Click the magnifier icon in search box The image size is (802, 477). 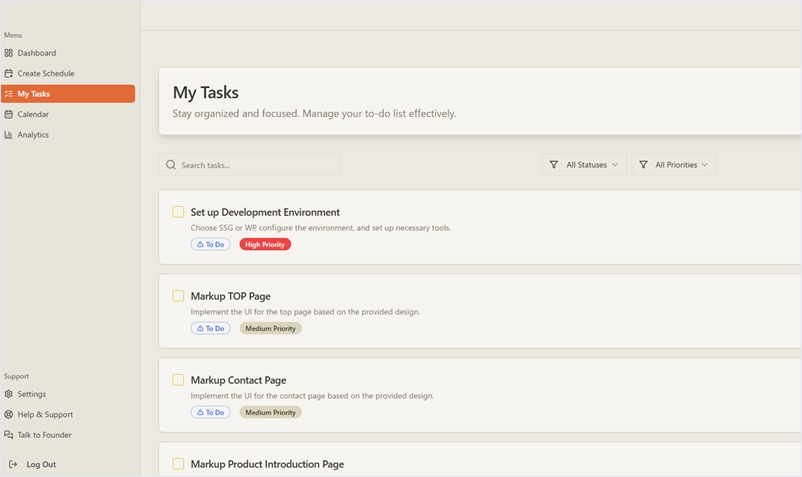click(x=171, y=165)
